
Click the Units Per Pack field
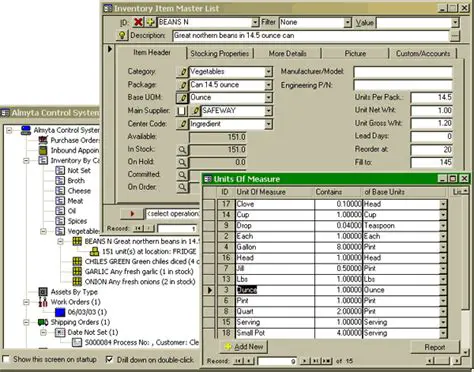pyautogui.click(x=431, y=98)
